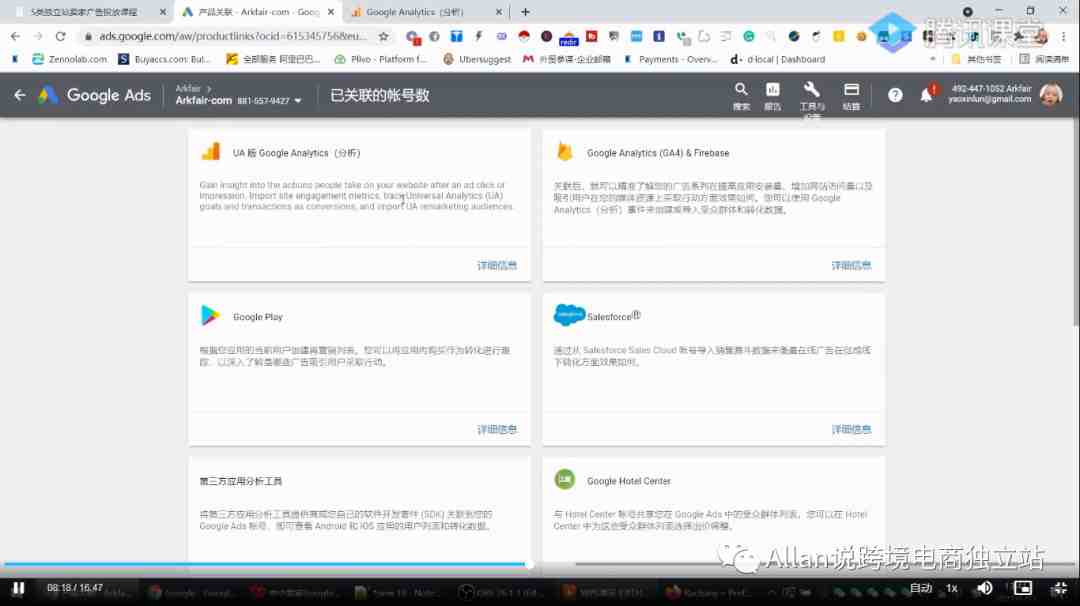This screenshot has width=1080, height=606.
Task: Open the Ubersuggest bookmark
Action: click(477, 59)
